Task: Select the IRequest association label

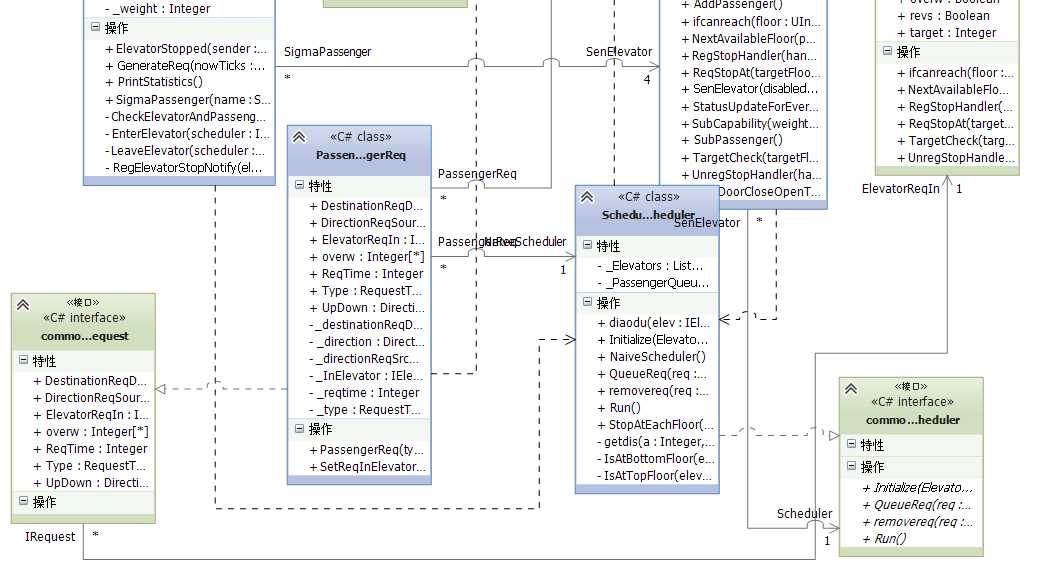Action: pos(50,536)
